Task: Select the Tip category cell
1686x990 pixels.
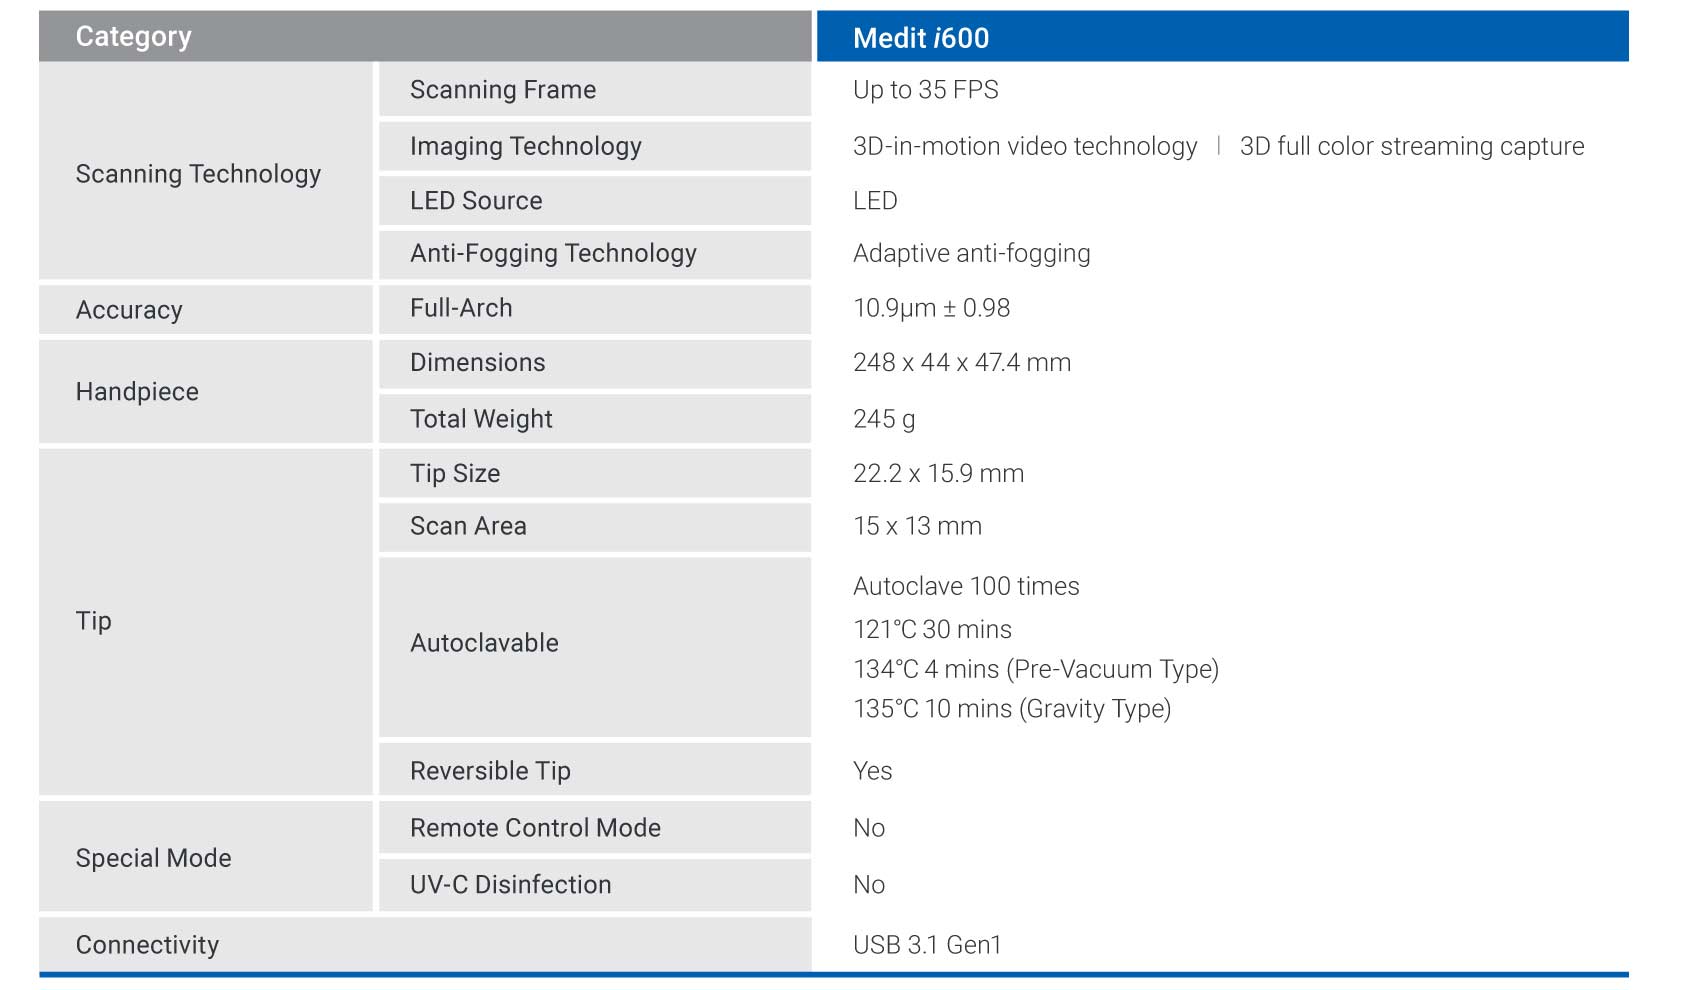Action: pyautogui.click(x=205, y=621)
